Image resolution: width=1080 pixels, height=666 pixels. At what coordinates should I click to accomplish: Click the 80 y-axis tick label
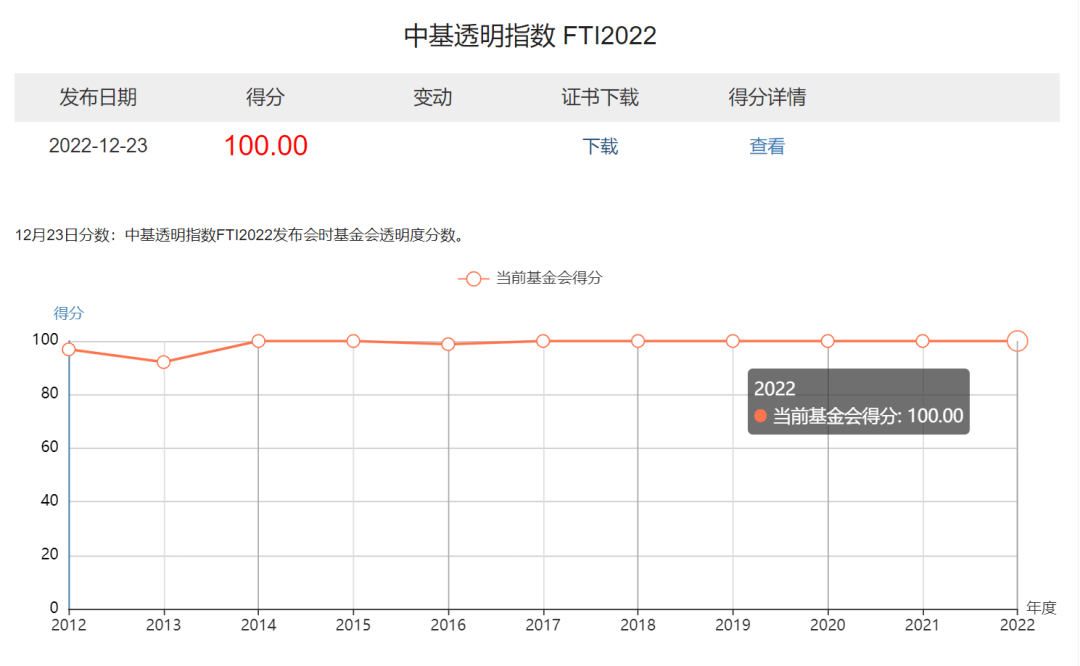point(50,393)
